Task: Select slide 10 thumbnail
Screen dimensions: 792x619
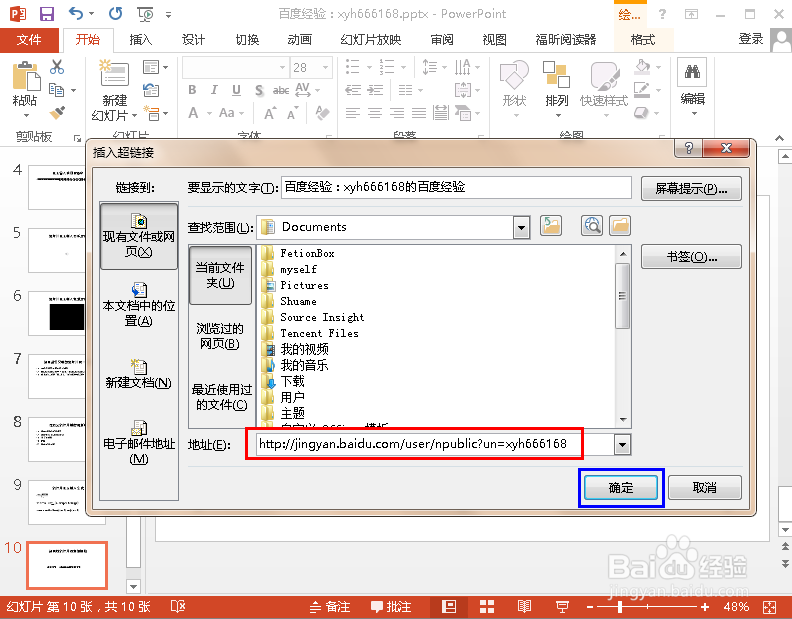Action: tap(67, 565)
